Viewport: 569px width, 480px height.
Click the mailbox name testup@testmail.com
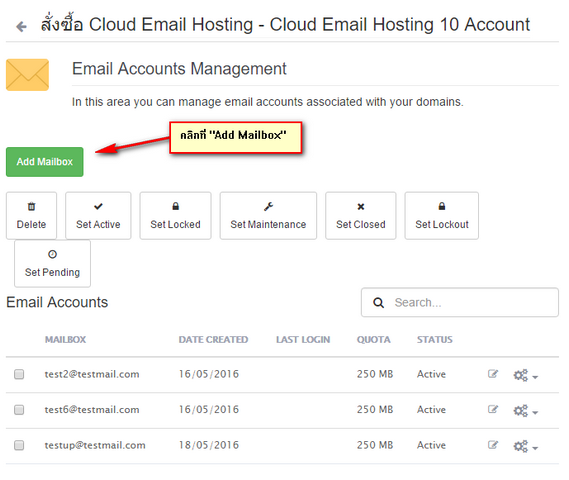tap(95, 445)
